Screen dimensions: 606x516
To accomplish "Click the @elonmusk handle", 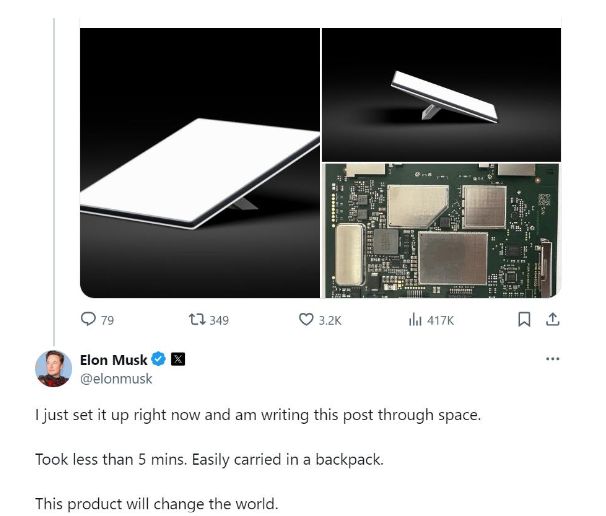I will pos(116,379).
